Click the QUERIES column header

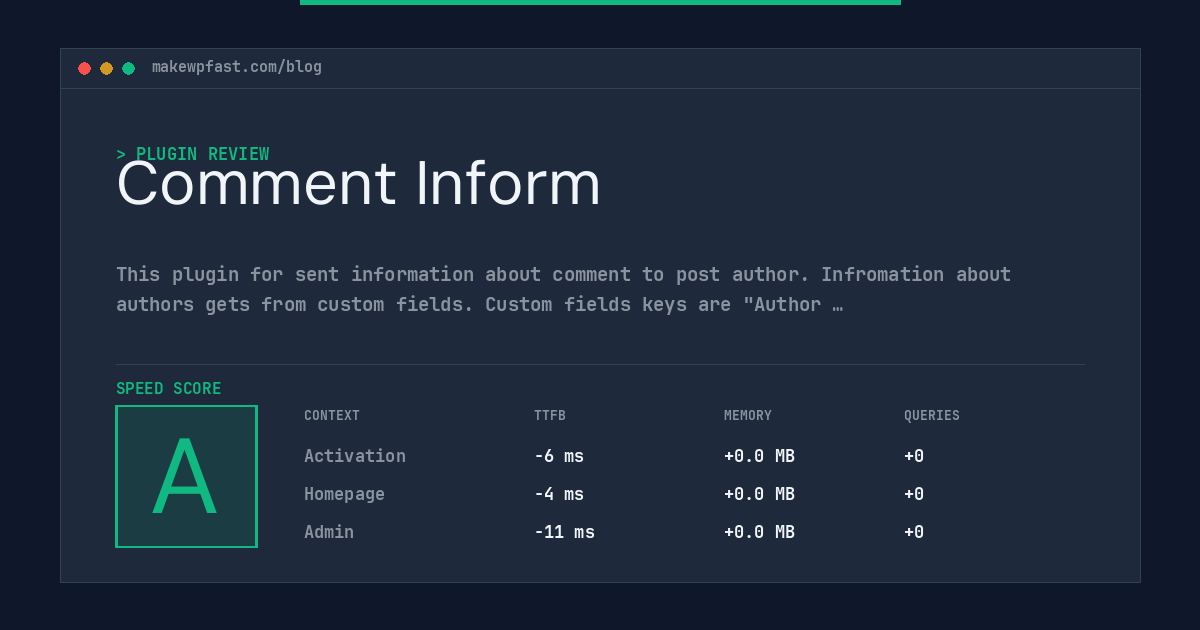[932, 416]
